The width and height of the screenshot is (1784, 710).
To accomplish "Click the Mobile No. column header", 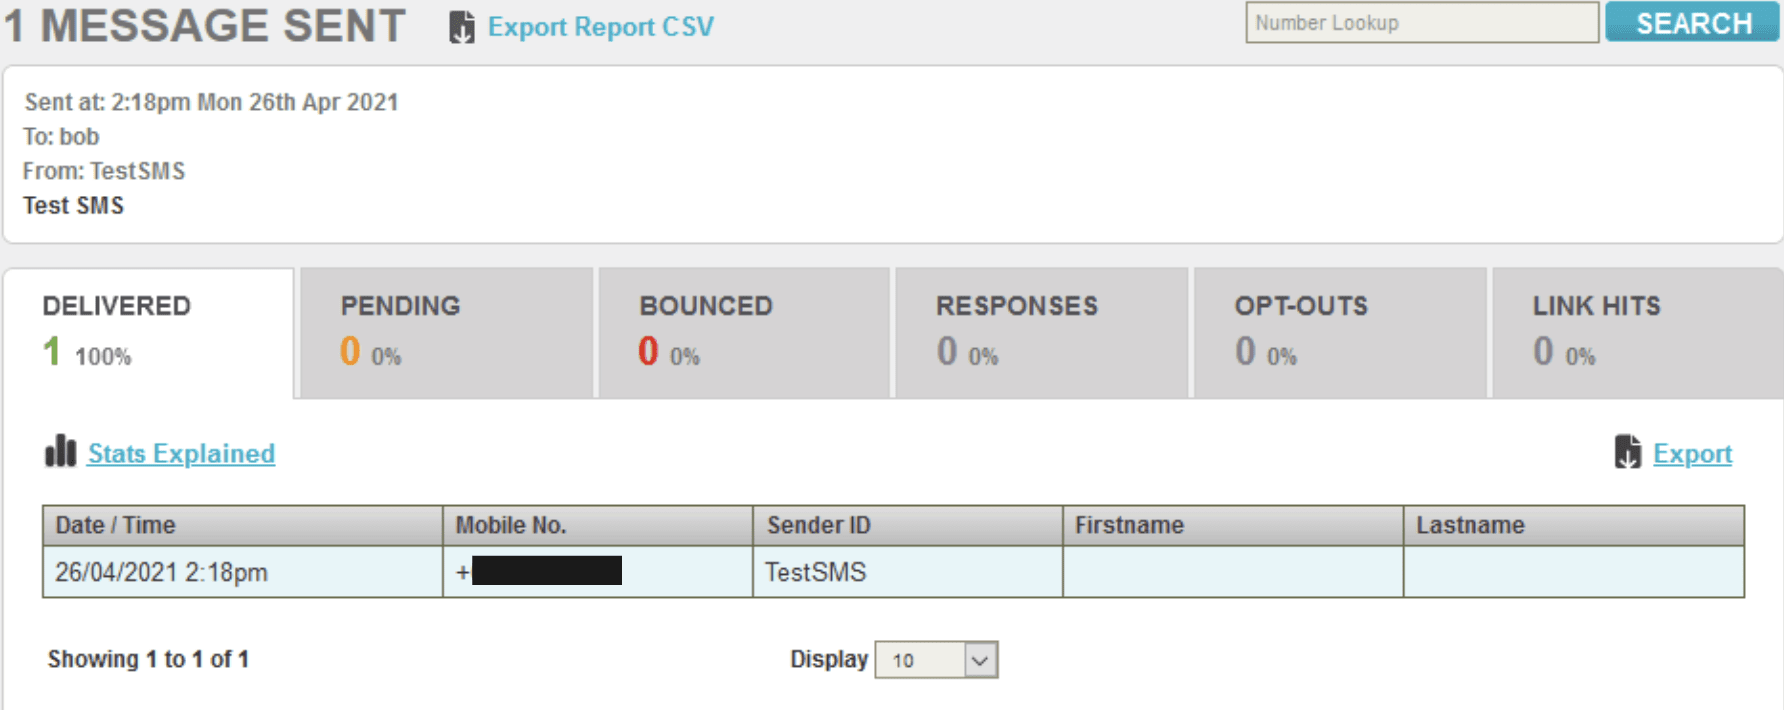I will point(511,525).
